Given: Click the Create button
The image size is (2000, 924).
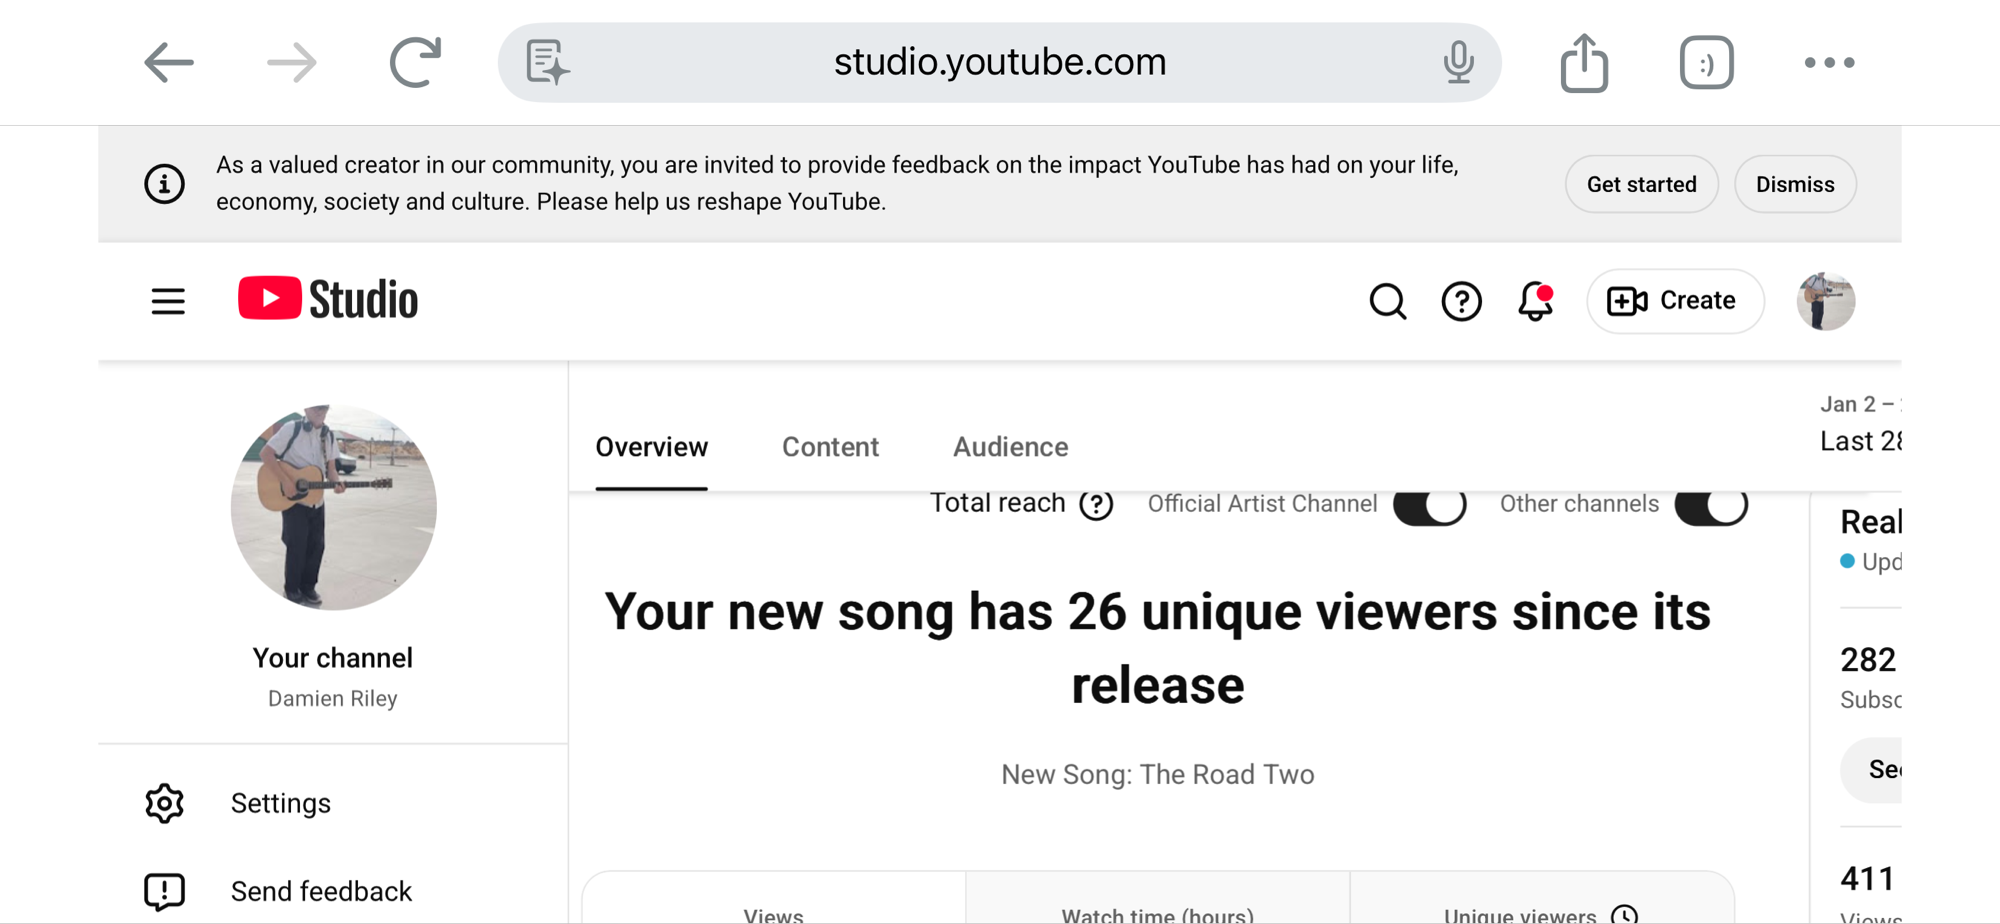Looking at the screenshot, I should [1675, 301].
